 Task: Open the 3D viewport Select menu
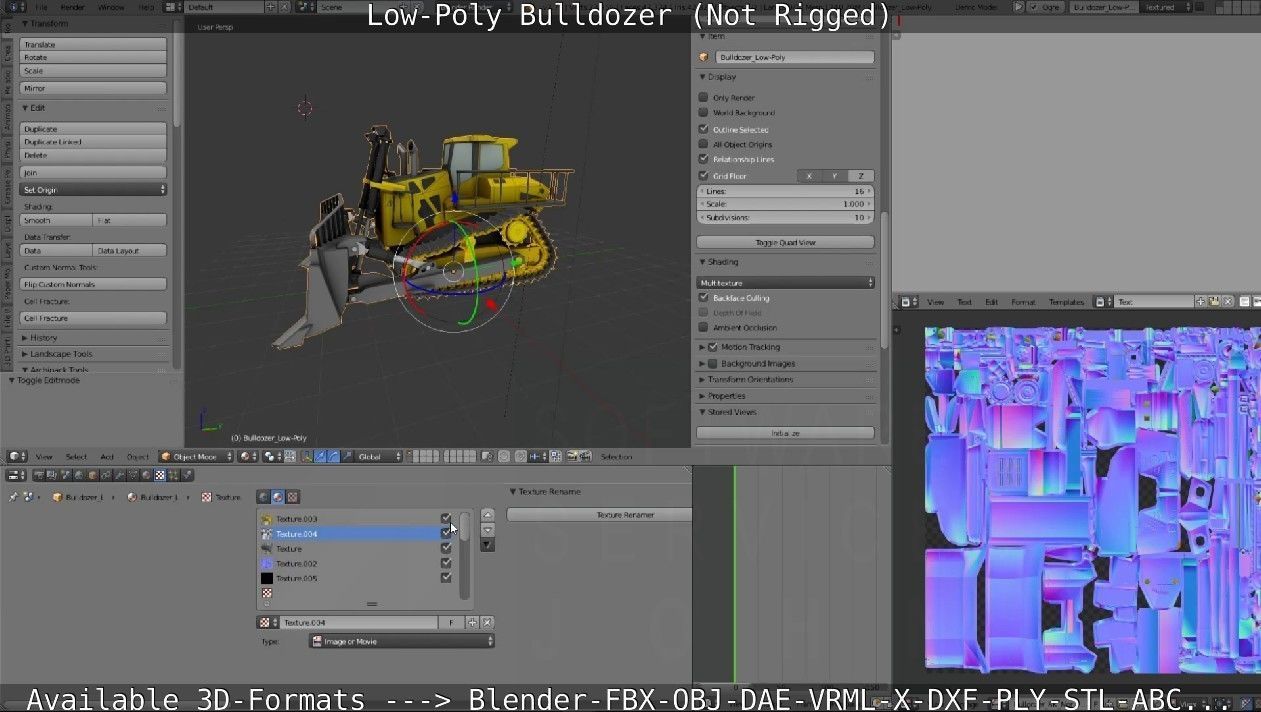[x=76, y=456]
